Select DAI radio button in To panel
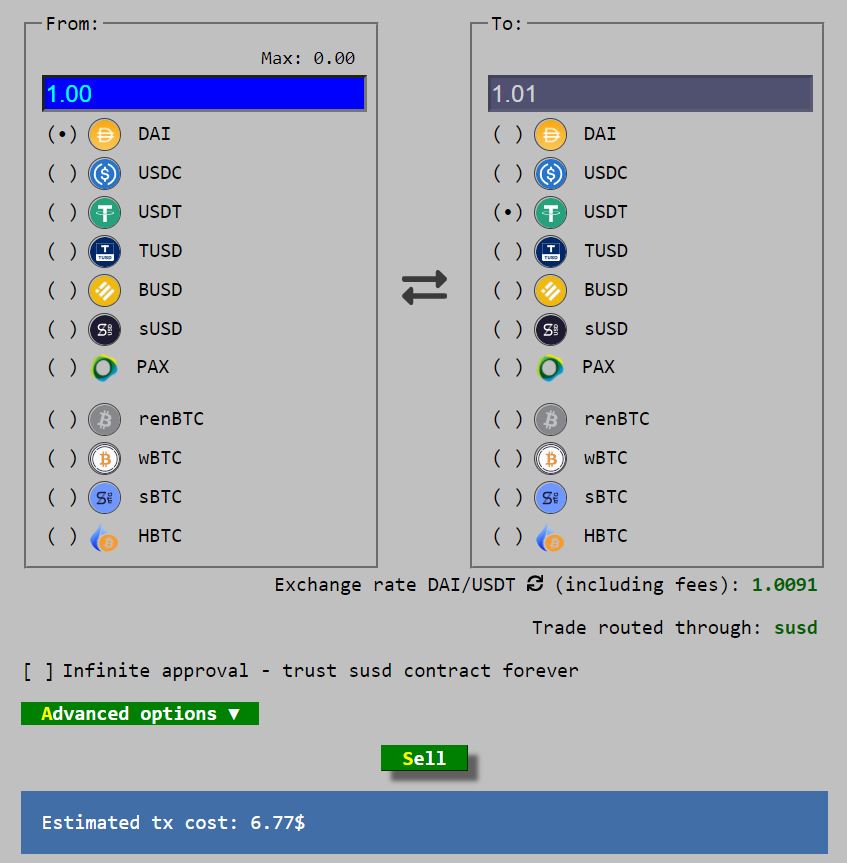 [x=507, y=134]
